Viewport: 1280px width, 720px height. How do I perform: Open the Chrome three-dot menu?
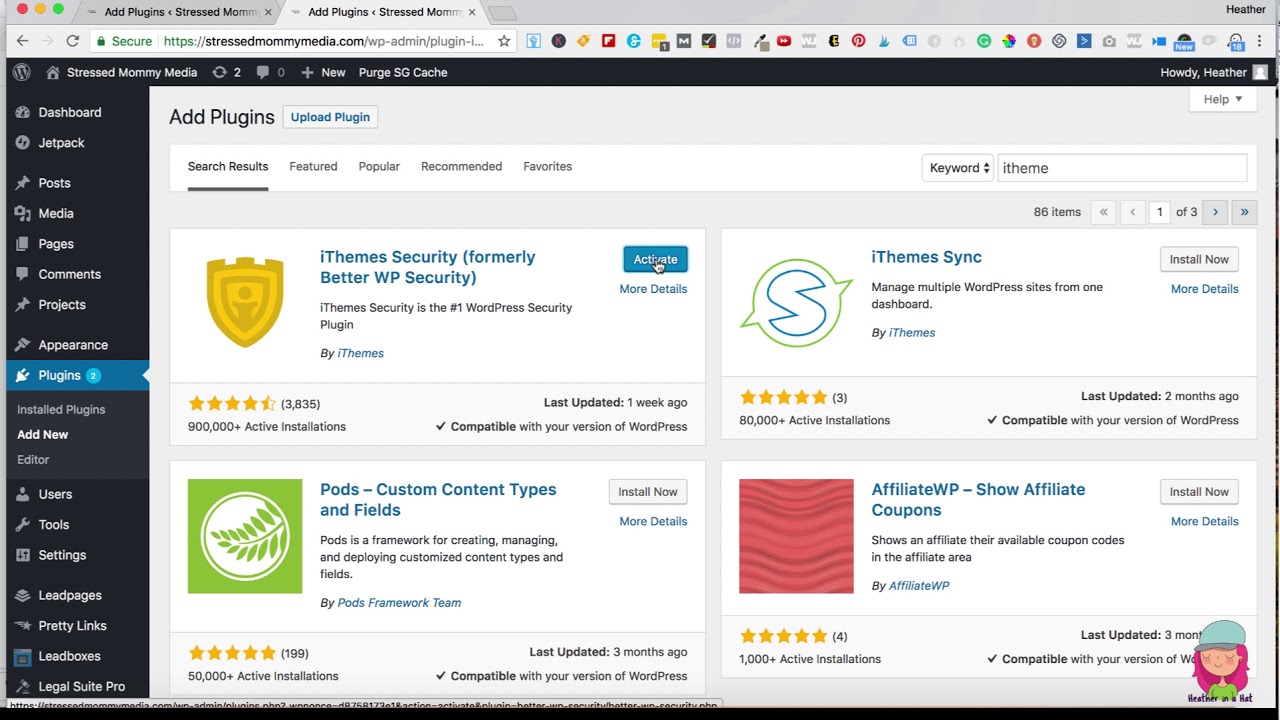1261,41
